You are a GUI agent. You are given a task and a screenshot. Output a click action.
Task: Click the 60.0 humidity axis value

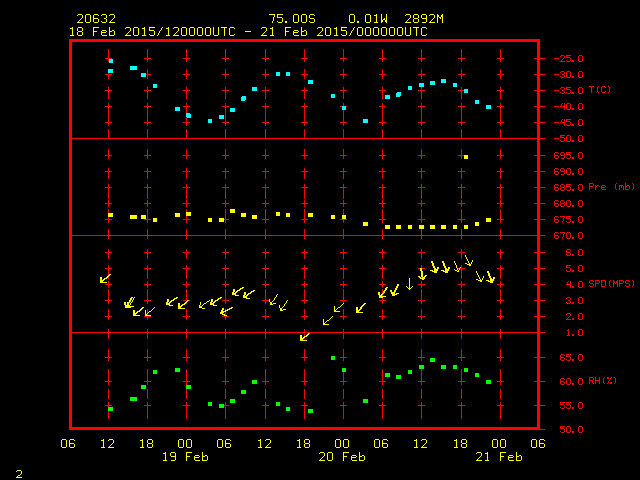(x=571, y=382)
